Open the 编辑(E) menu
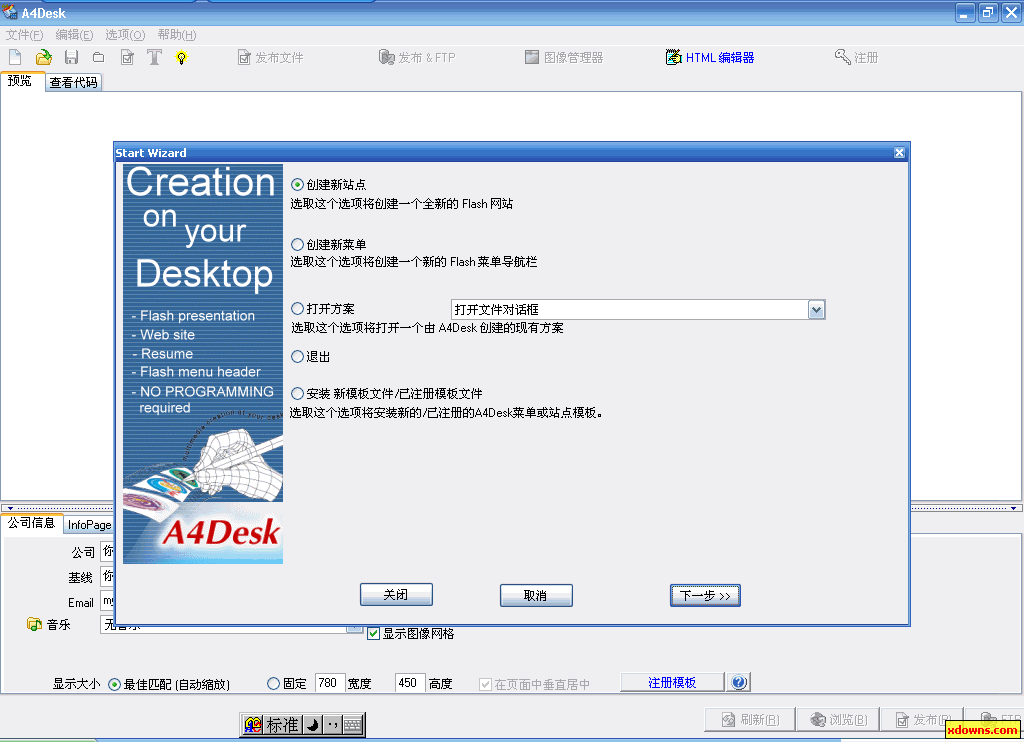Image resolution: width=1024 pixels, height=742 pixels. (x=74, y=35)
